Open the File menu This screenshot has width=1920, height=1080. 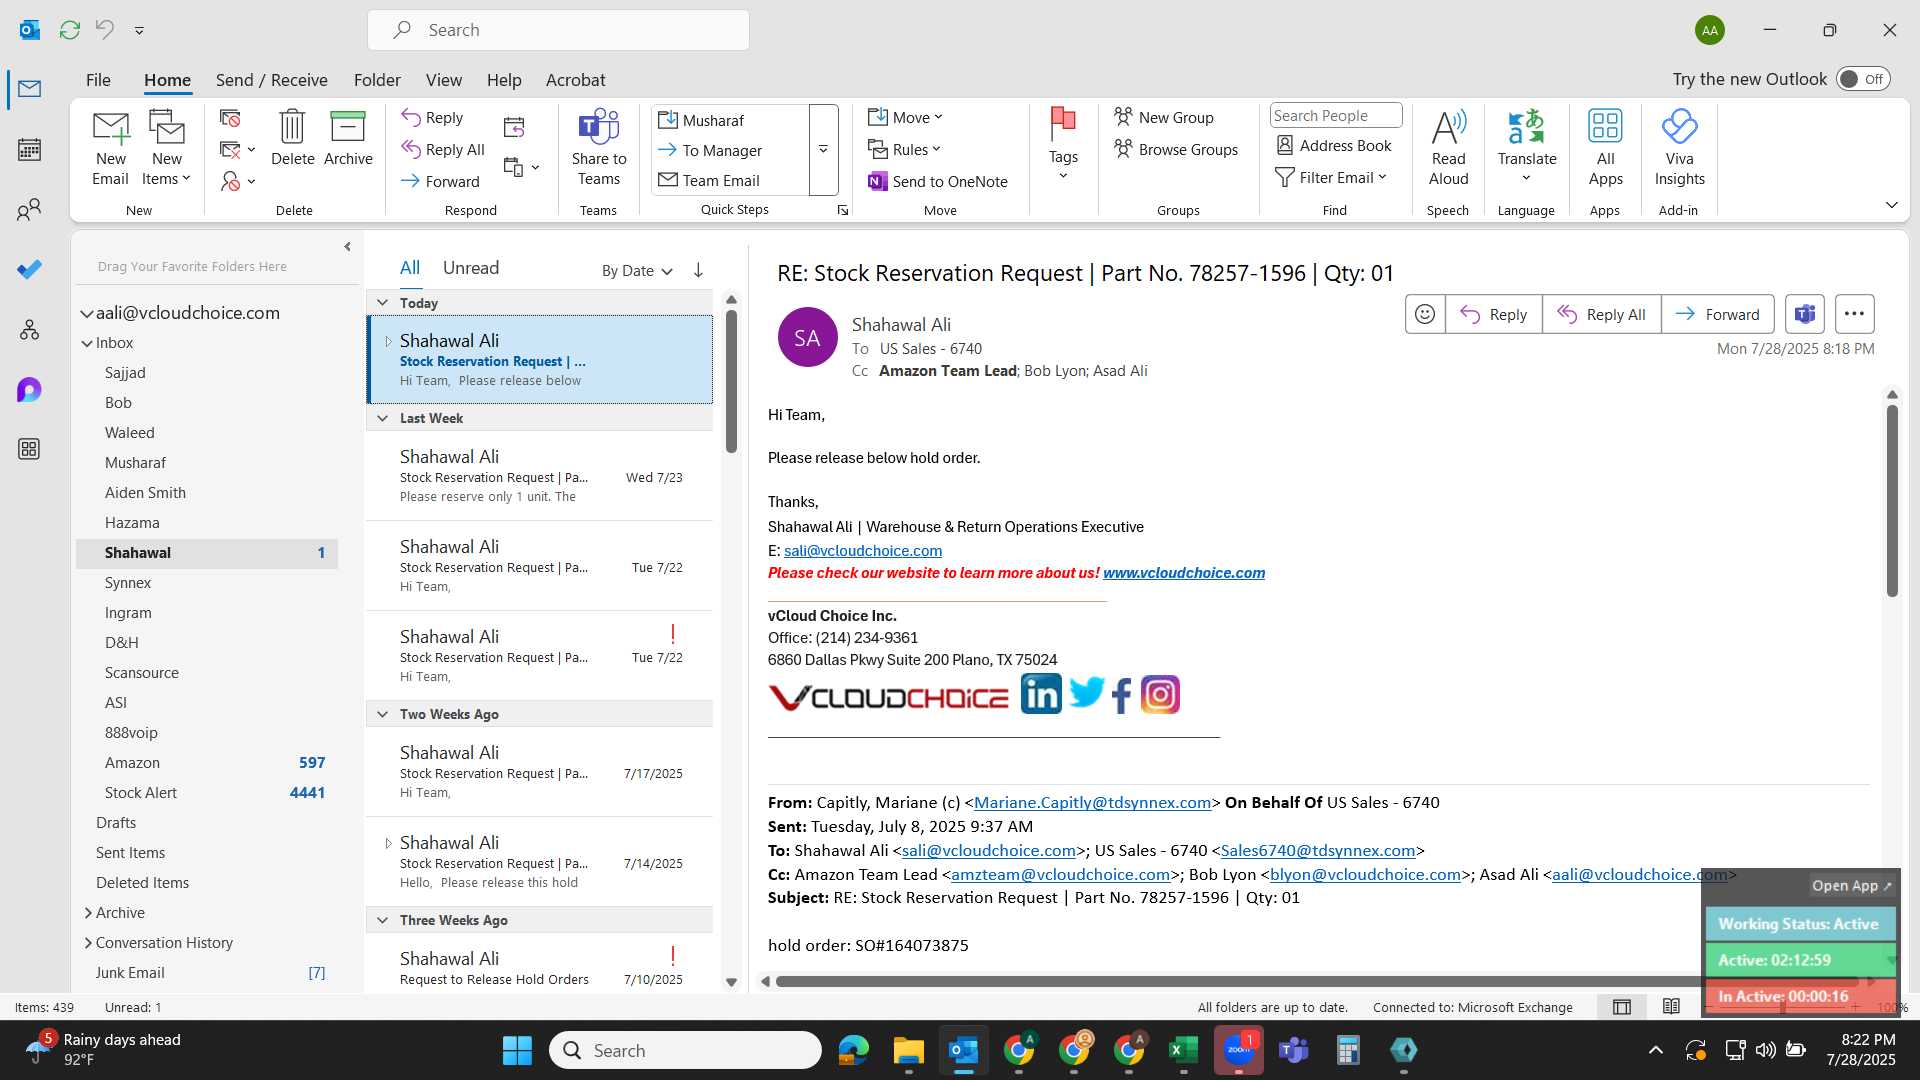coord(98,80)
